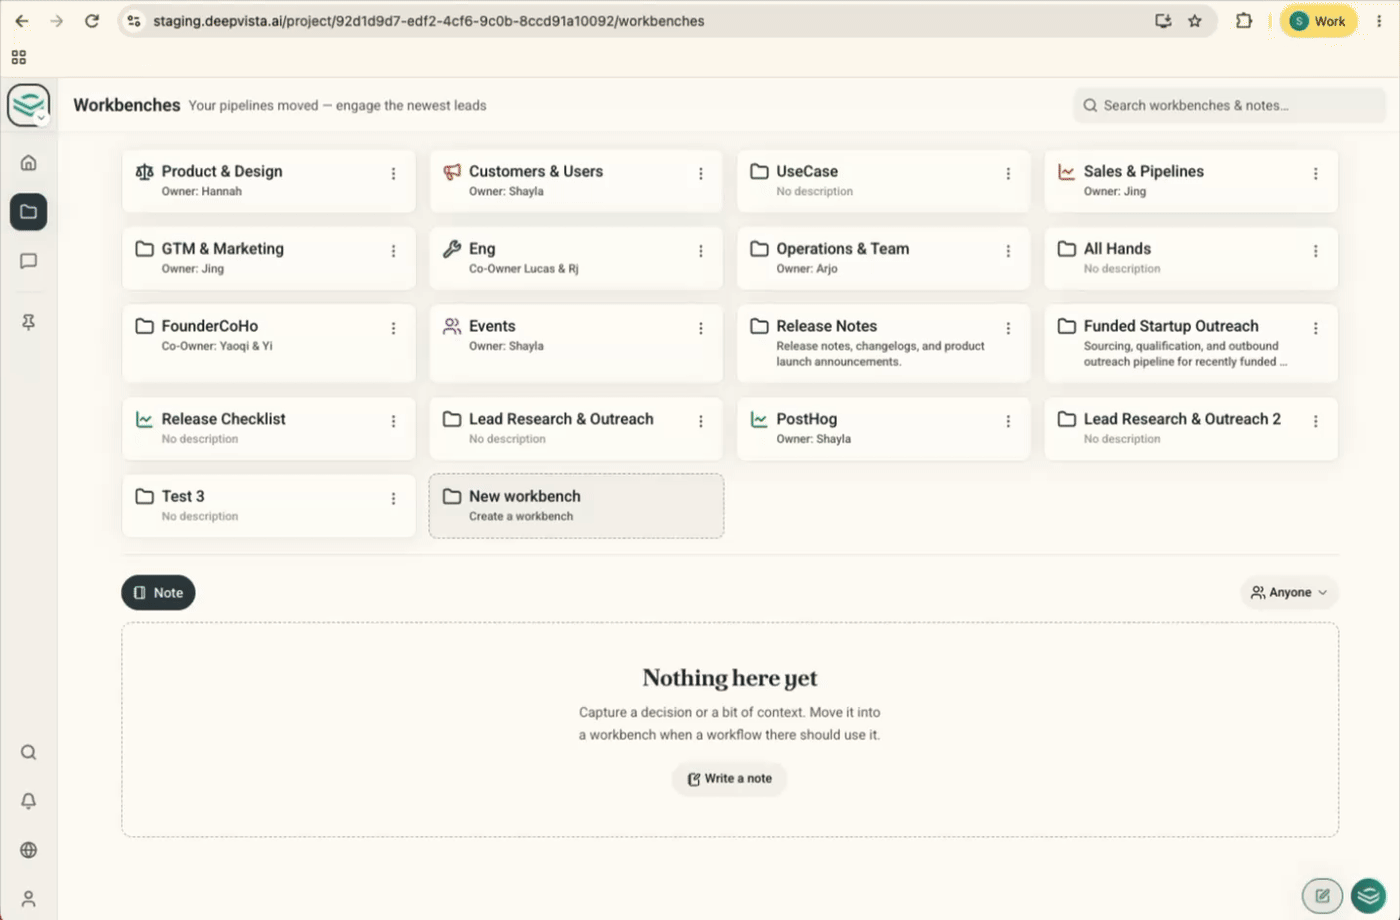The image size is (1400, 920).
Task: Select the Workbenches folder icon in sidebar
Action: tap(28, 212)
